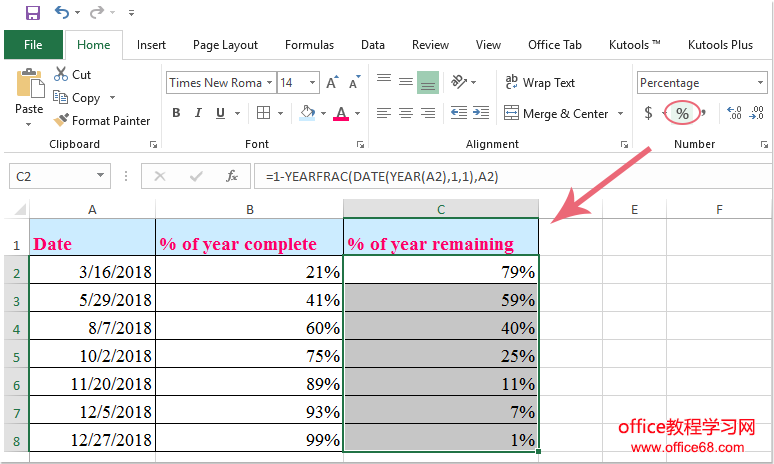
Task: Click the Insert Function fx icon
Action: [232, 176]
